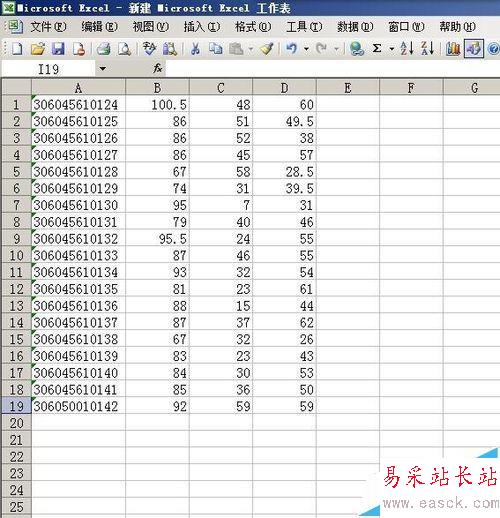The image size is (500, 518).
Task: Select cell containing 306045610137
Action: pyautogui.click(x=78, y=322)
